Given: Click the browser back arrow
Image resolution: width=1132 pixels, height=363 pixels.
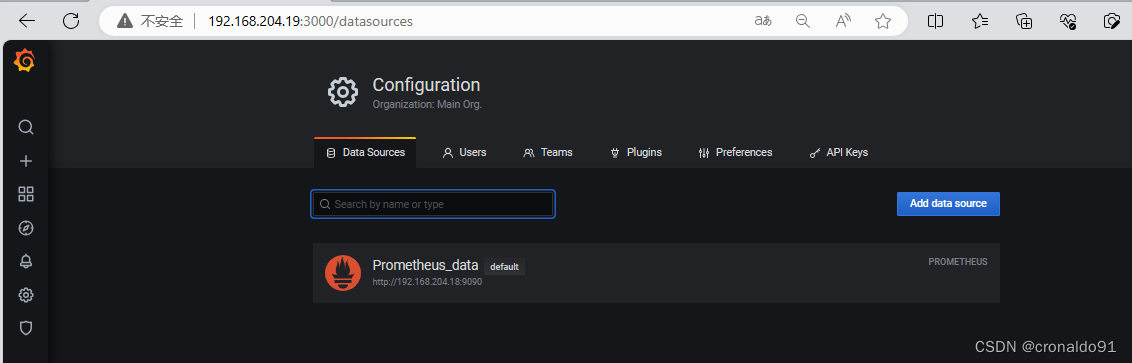Looking at the screenshot, I should [x=27, y=21].
